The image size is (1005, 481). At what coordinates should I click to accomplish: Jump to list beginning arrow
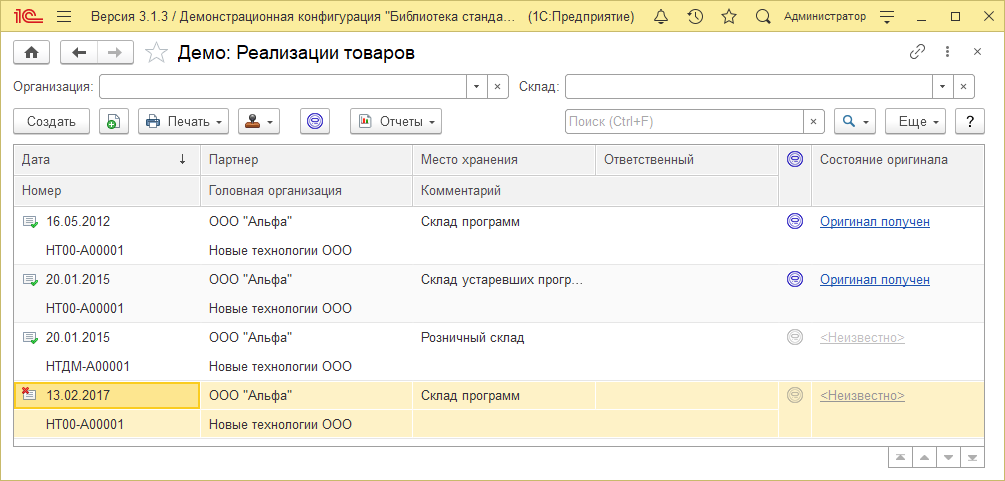click(901, 457)
